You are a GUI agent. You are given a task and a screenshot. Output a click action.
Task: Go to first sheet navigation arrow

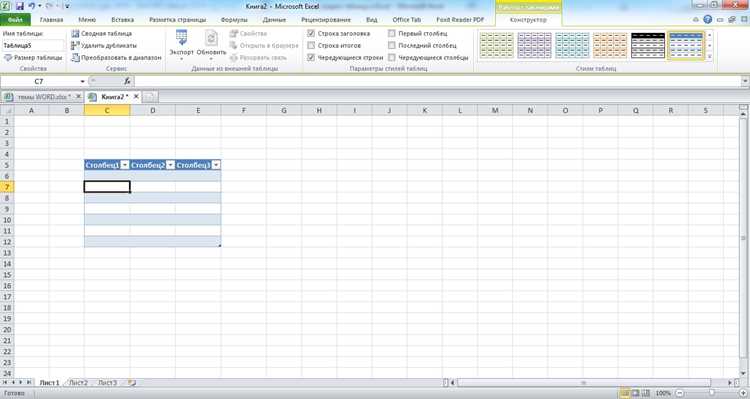[x=5, y=383]
